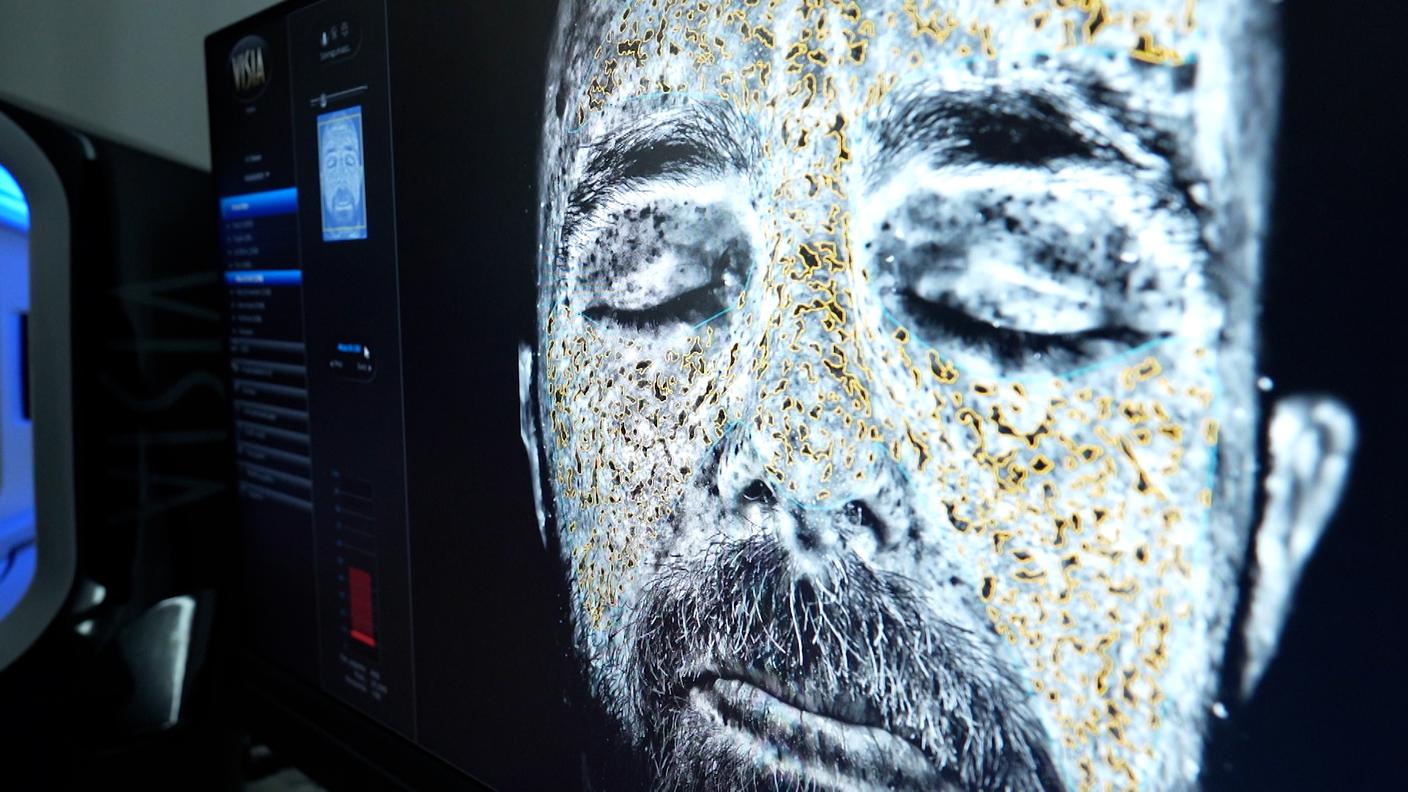The width and height of the screenshot is (1408, 792).
Task: Click the bright red marker below the score bar
Action: [x=362, y=637]
